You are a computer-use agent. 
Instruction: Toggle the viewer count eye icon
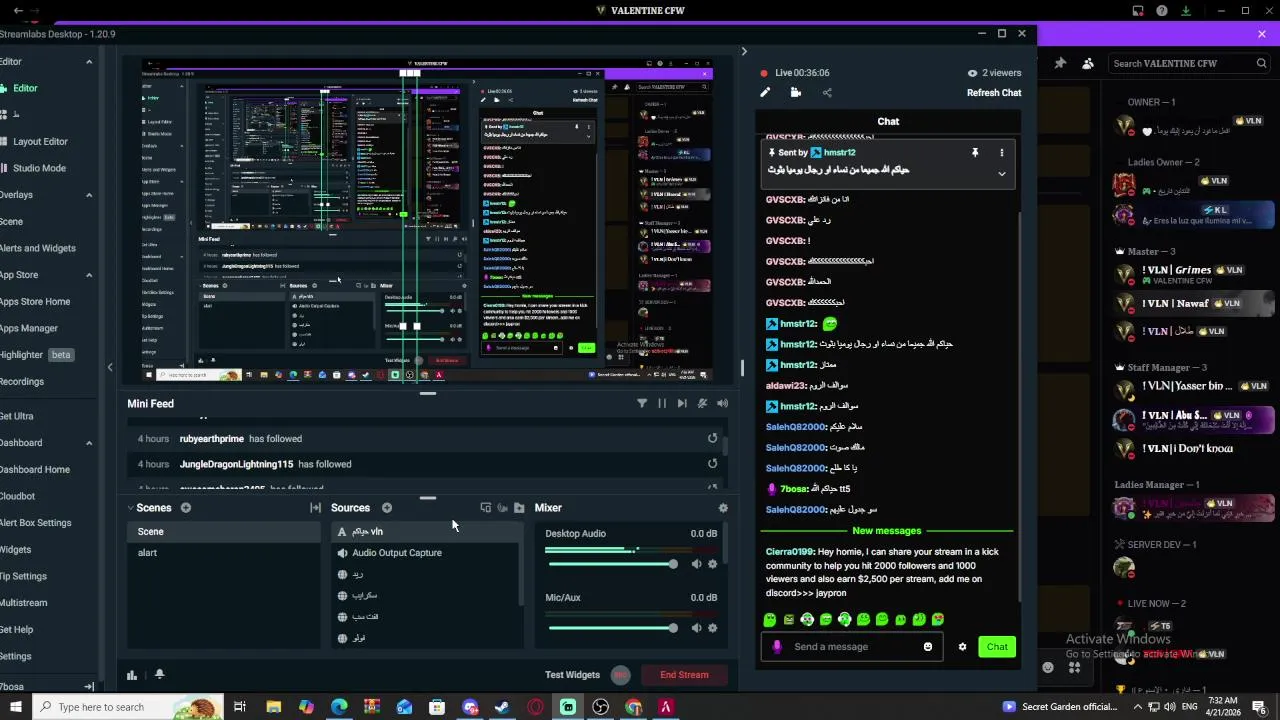coord(972,73)
